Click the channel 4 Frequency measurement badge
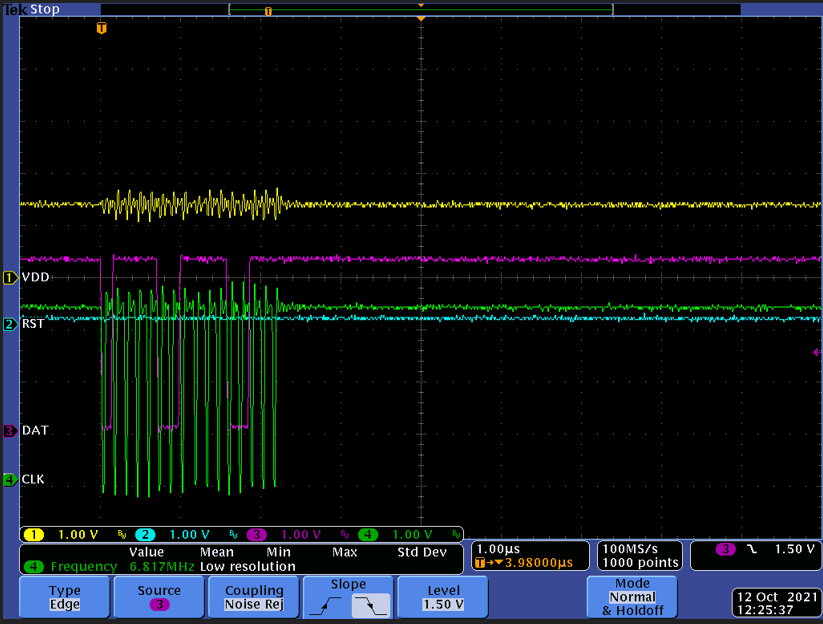This screenshot has width=823, height=624. [x=34, y=567]
